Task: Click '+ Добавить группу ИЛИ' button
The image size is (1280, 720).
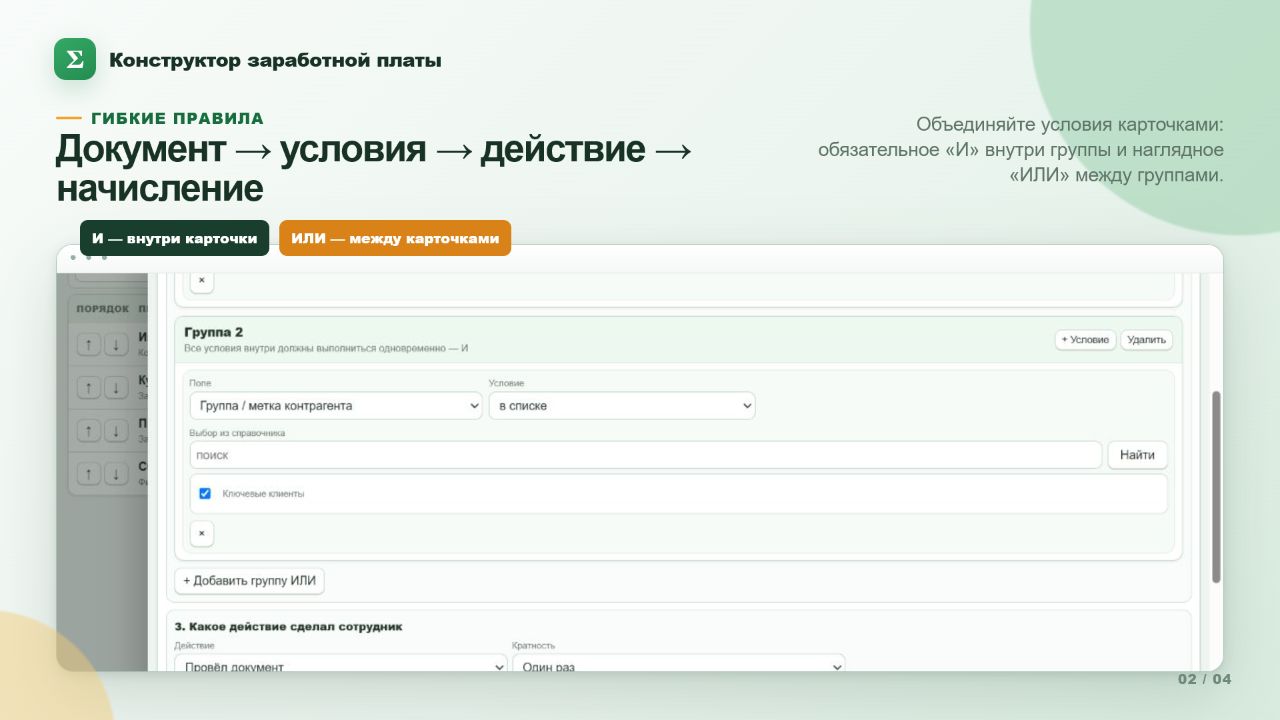Action: [250, 581]
